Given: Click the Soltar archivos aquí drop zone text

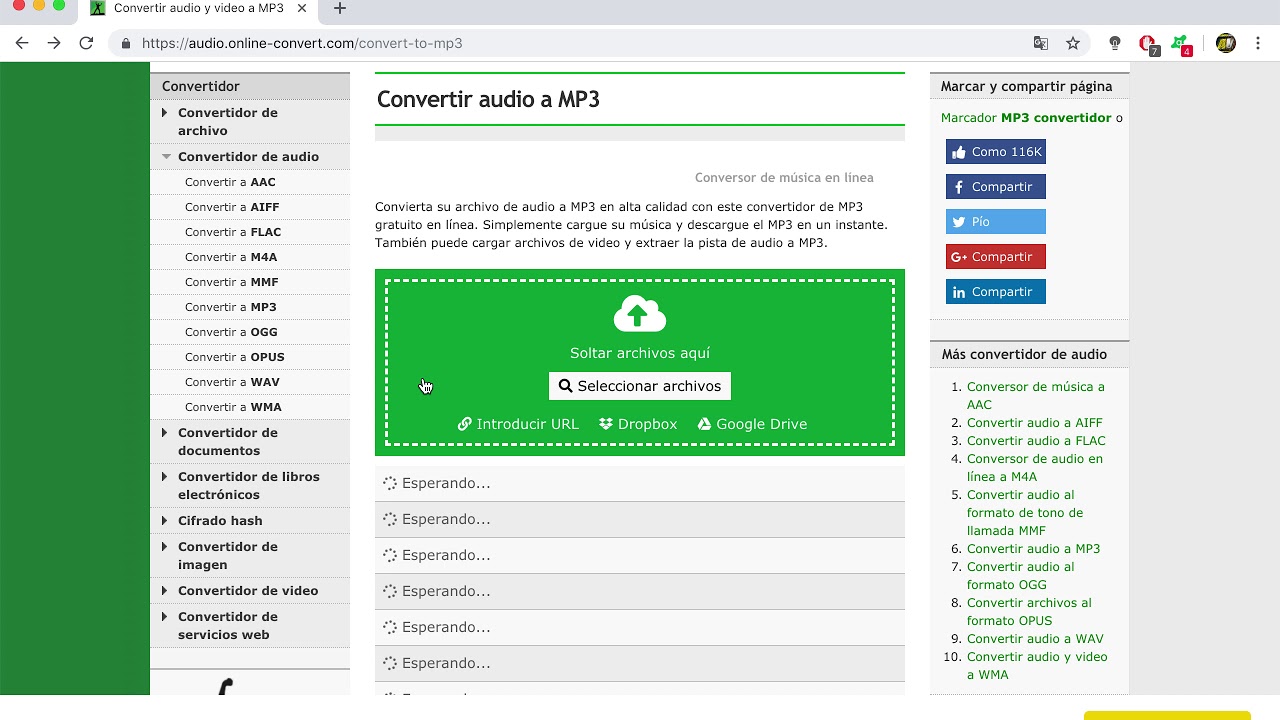Looking at the screenshot, I should click(640, 353).
